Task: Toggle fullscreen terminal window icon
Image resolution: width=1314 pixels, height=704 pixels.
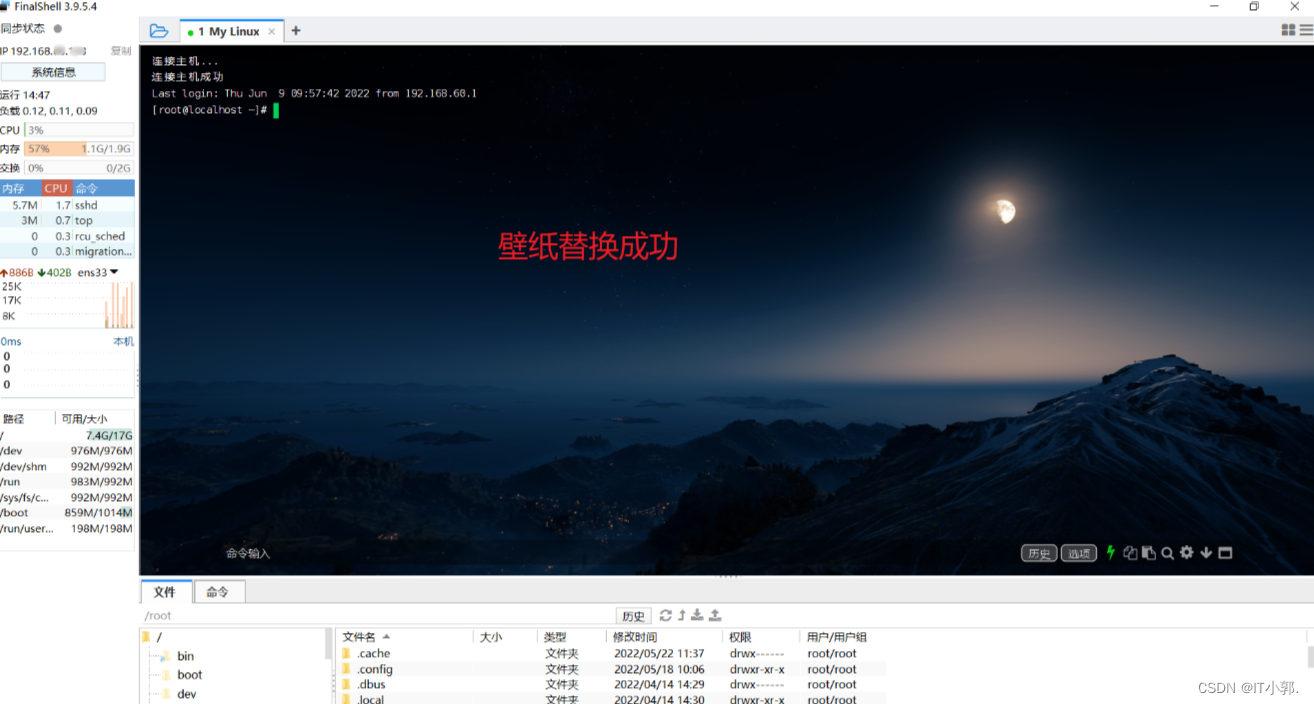Action: pos(1225,553)
